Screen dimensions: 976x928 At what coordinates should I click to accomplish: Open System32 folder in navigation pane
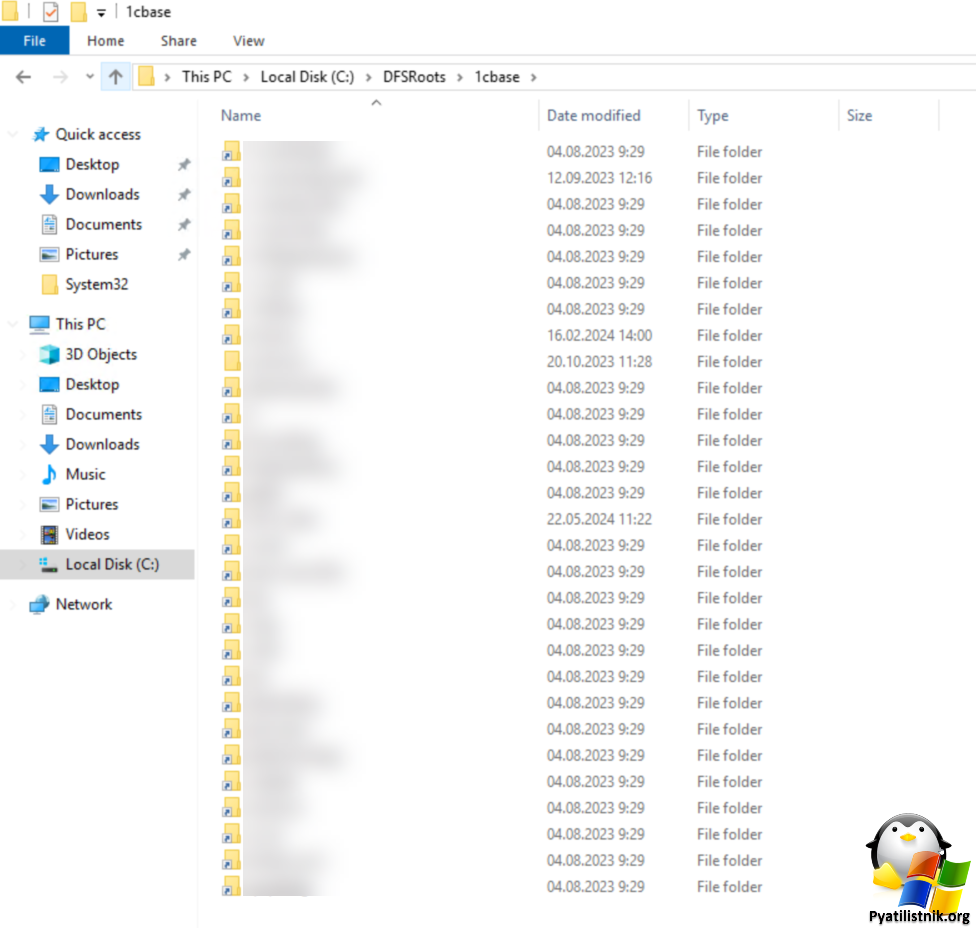pos(96,284)
